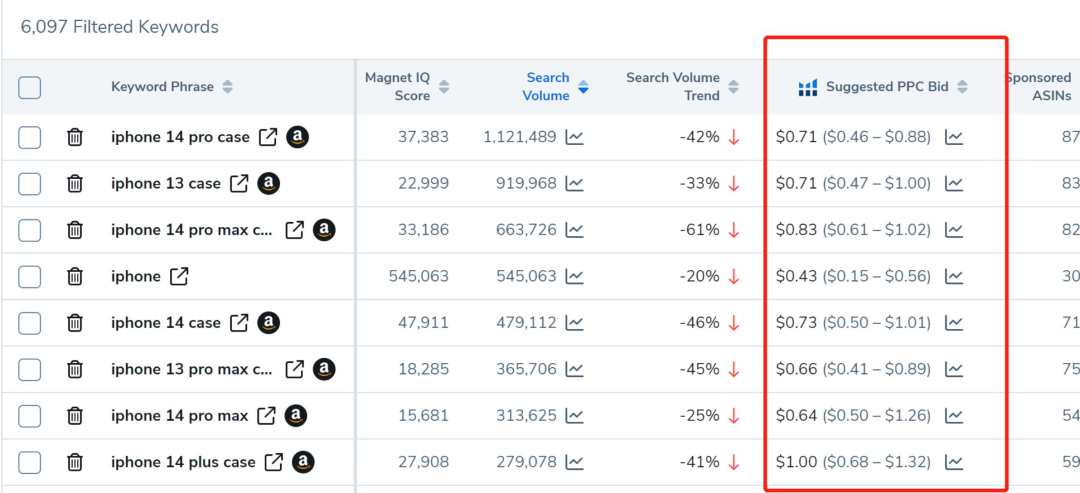Viewport: 1080px width, 493px height.
Task: Delete the iphone 13 case keyword row
Action: (74, 183)
